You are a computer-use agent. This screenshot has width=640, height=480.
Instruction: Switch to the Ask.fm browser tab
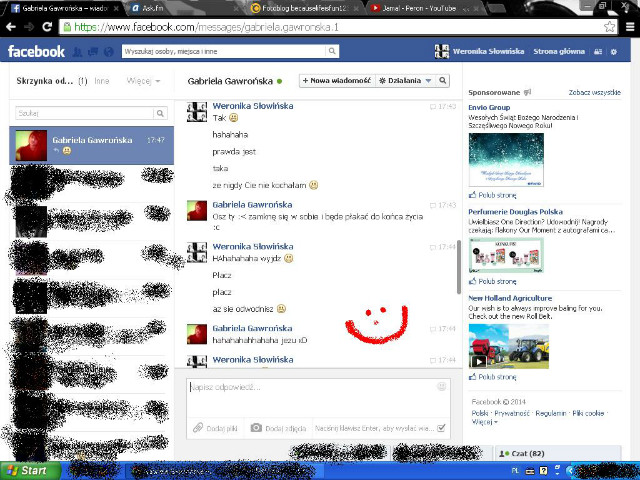pyautogui.click(x=183, y=8)
